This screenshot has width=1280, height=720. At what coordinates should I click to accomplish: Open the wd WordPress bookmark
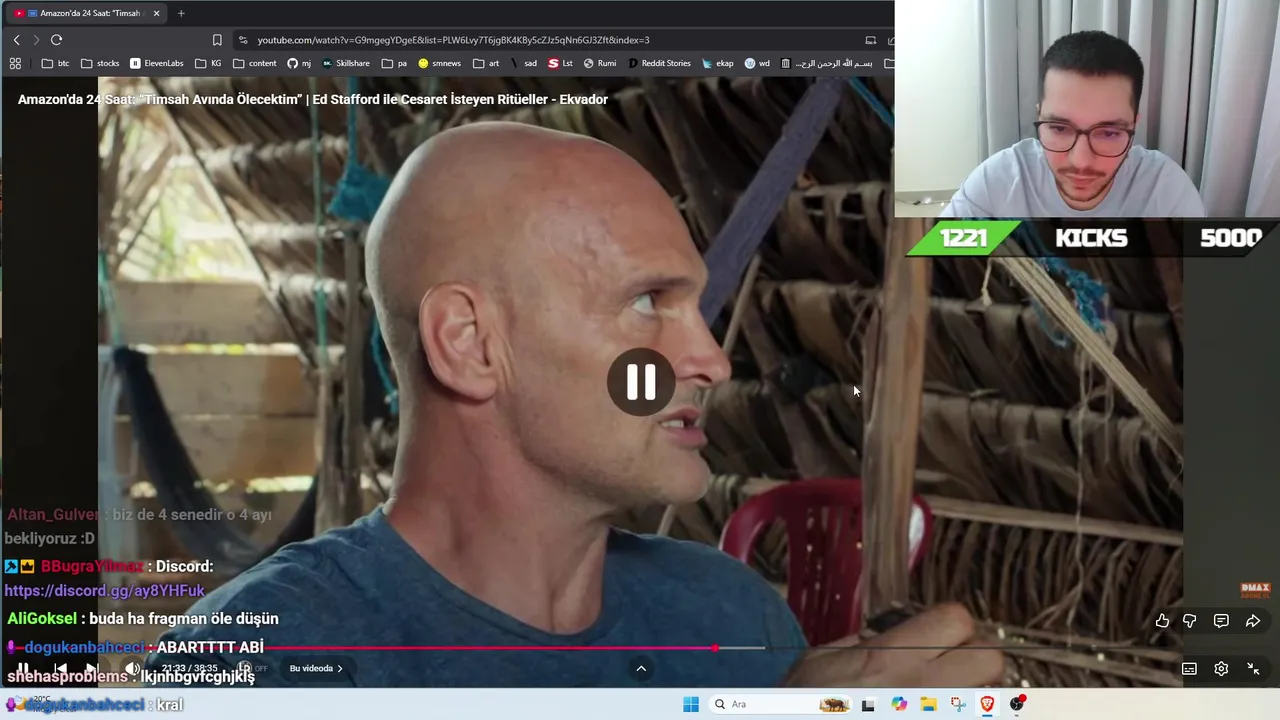coord(757,63)
